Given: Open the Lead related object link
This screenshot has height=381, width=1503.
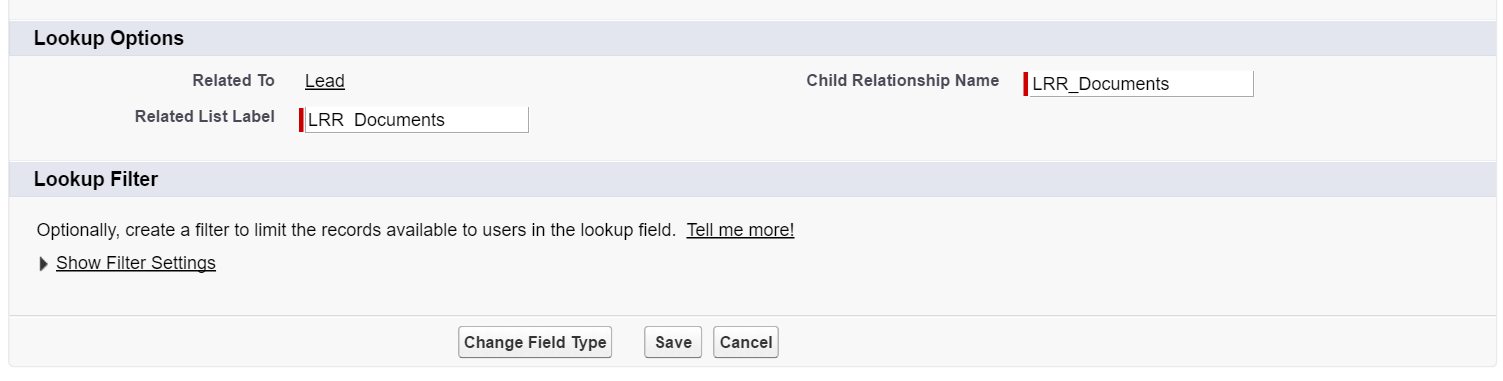Looking at the screenshot, I should pos(325,82).
